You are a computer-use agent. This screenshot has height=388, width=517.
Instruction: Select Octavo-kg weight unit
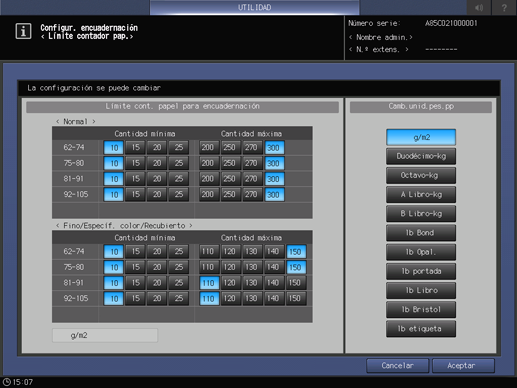click(x=421, y=175)
